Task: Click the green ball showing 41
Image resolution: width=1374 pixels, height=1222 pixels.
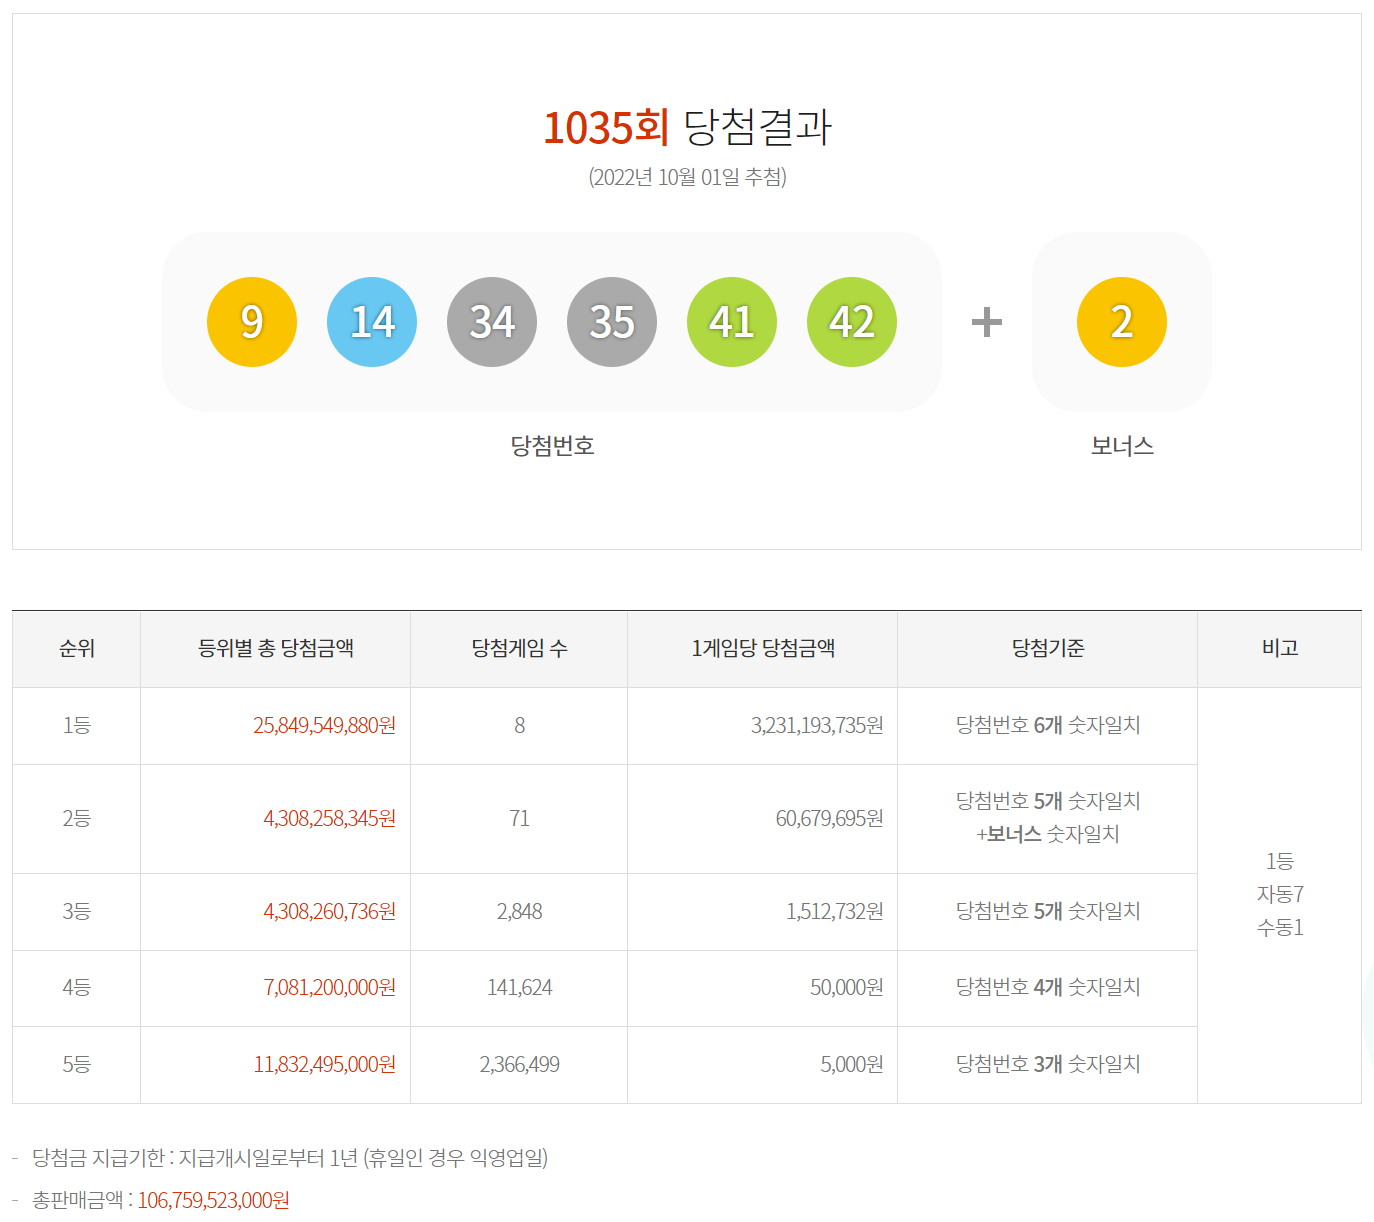Action: click(x=731, y=321)
